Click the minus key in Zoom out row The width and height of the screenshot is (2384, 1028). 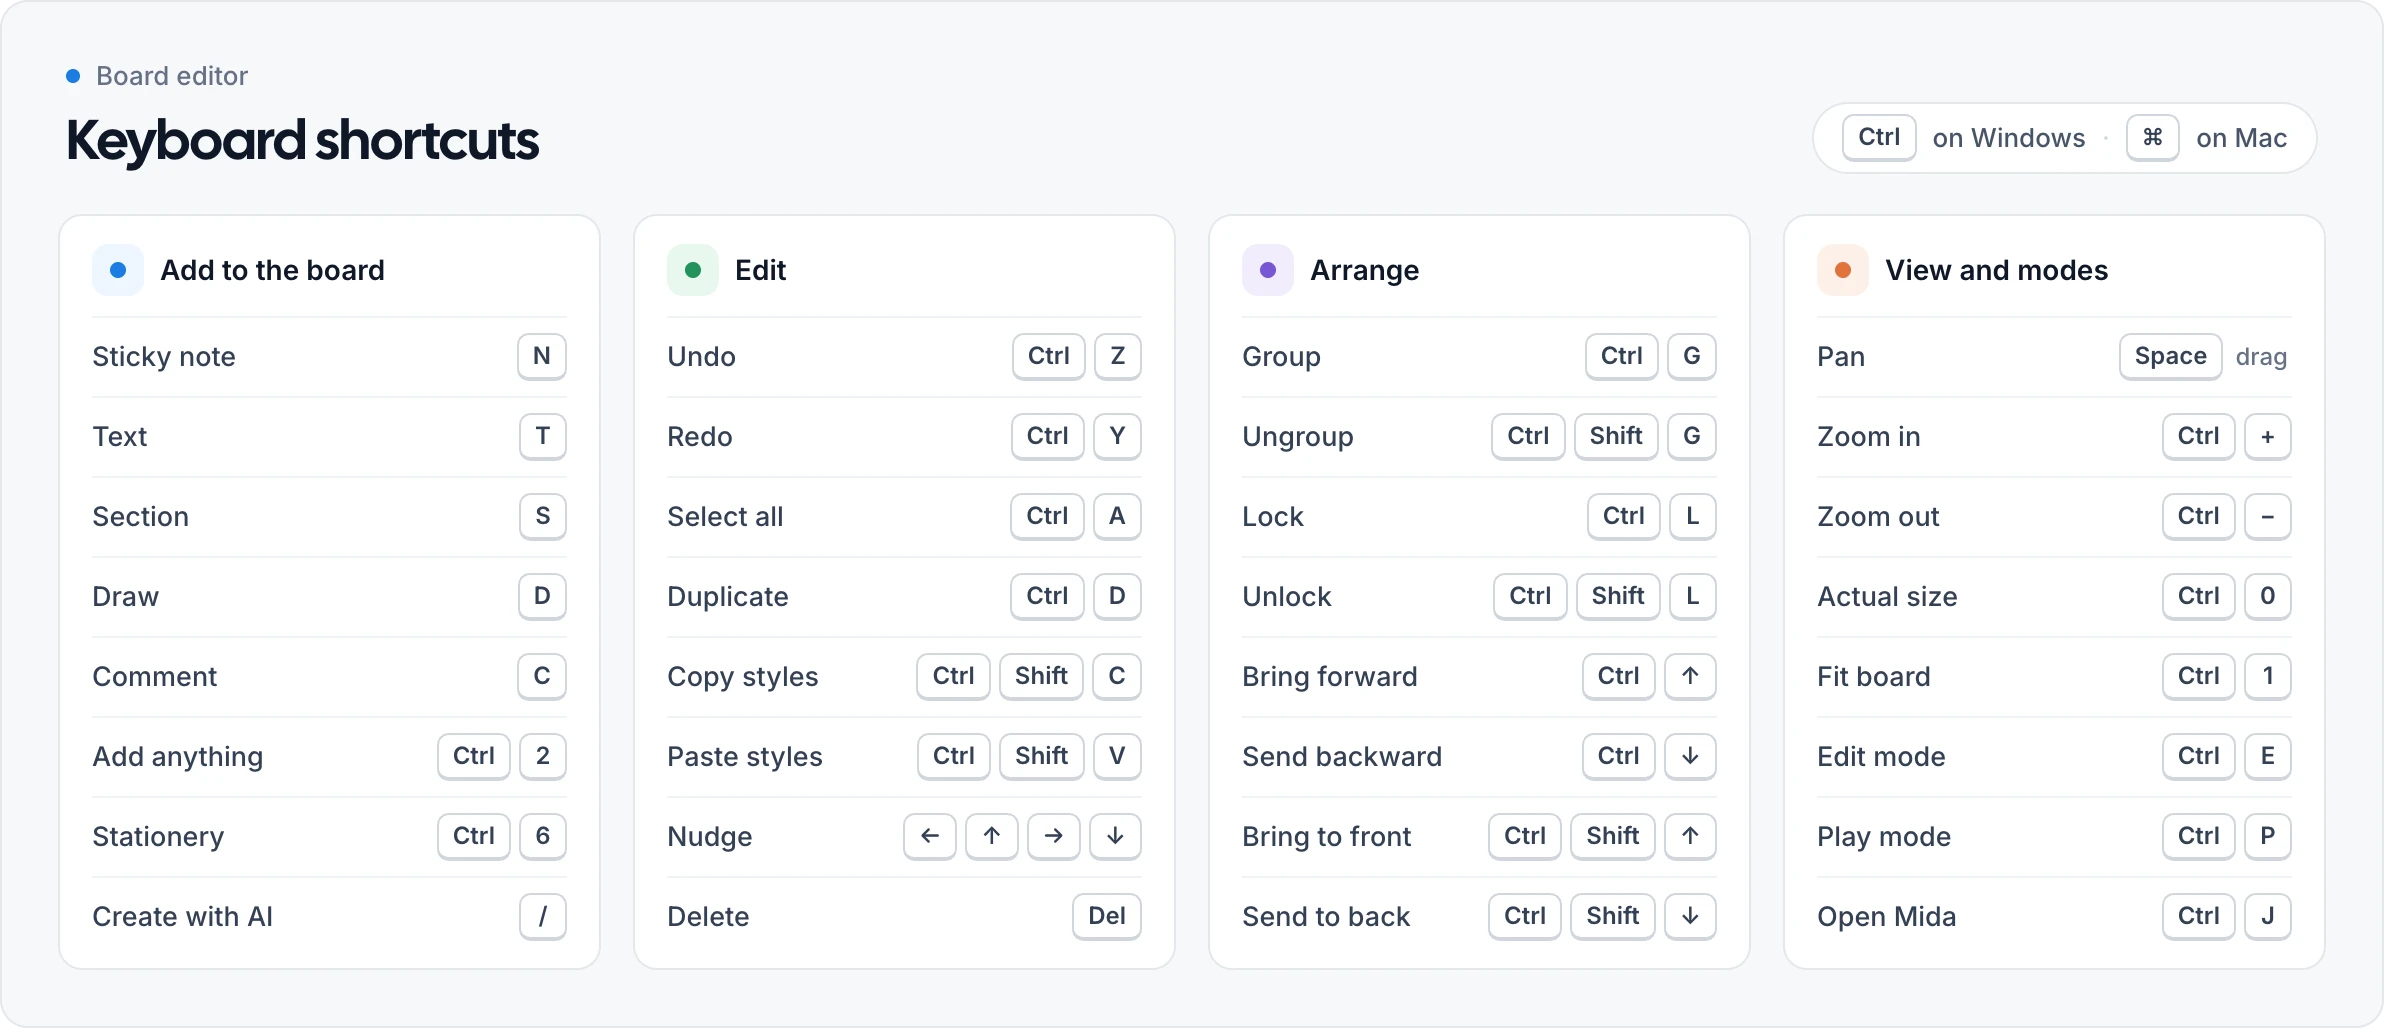click(x=2268, y=516)
